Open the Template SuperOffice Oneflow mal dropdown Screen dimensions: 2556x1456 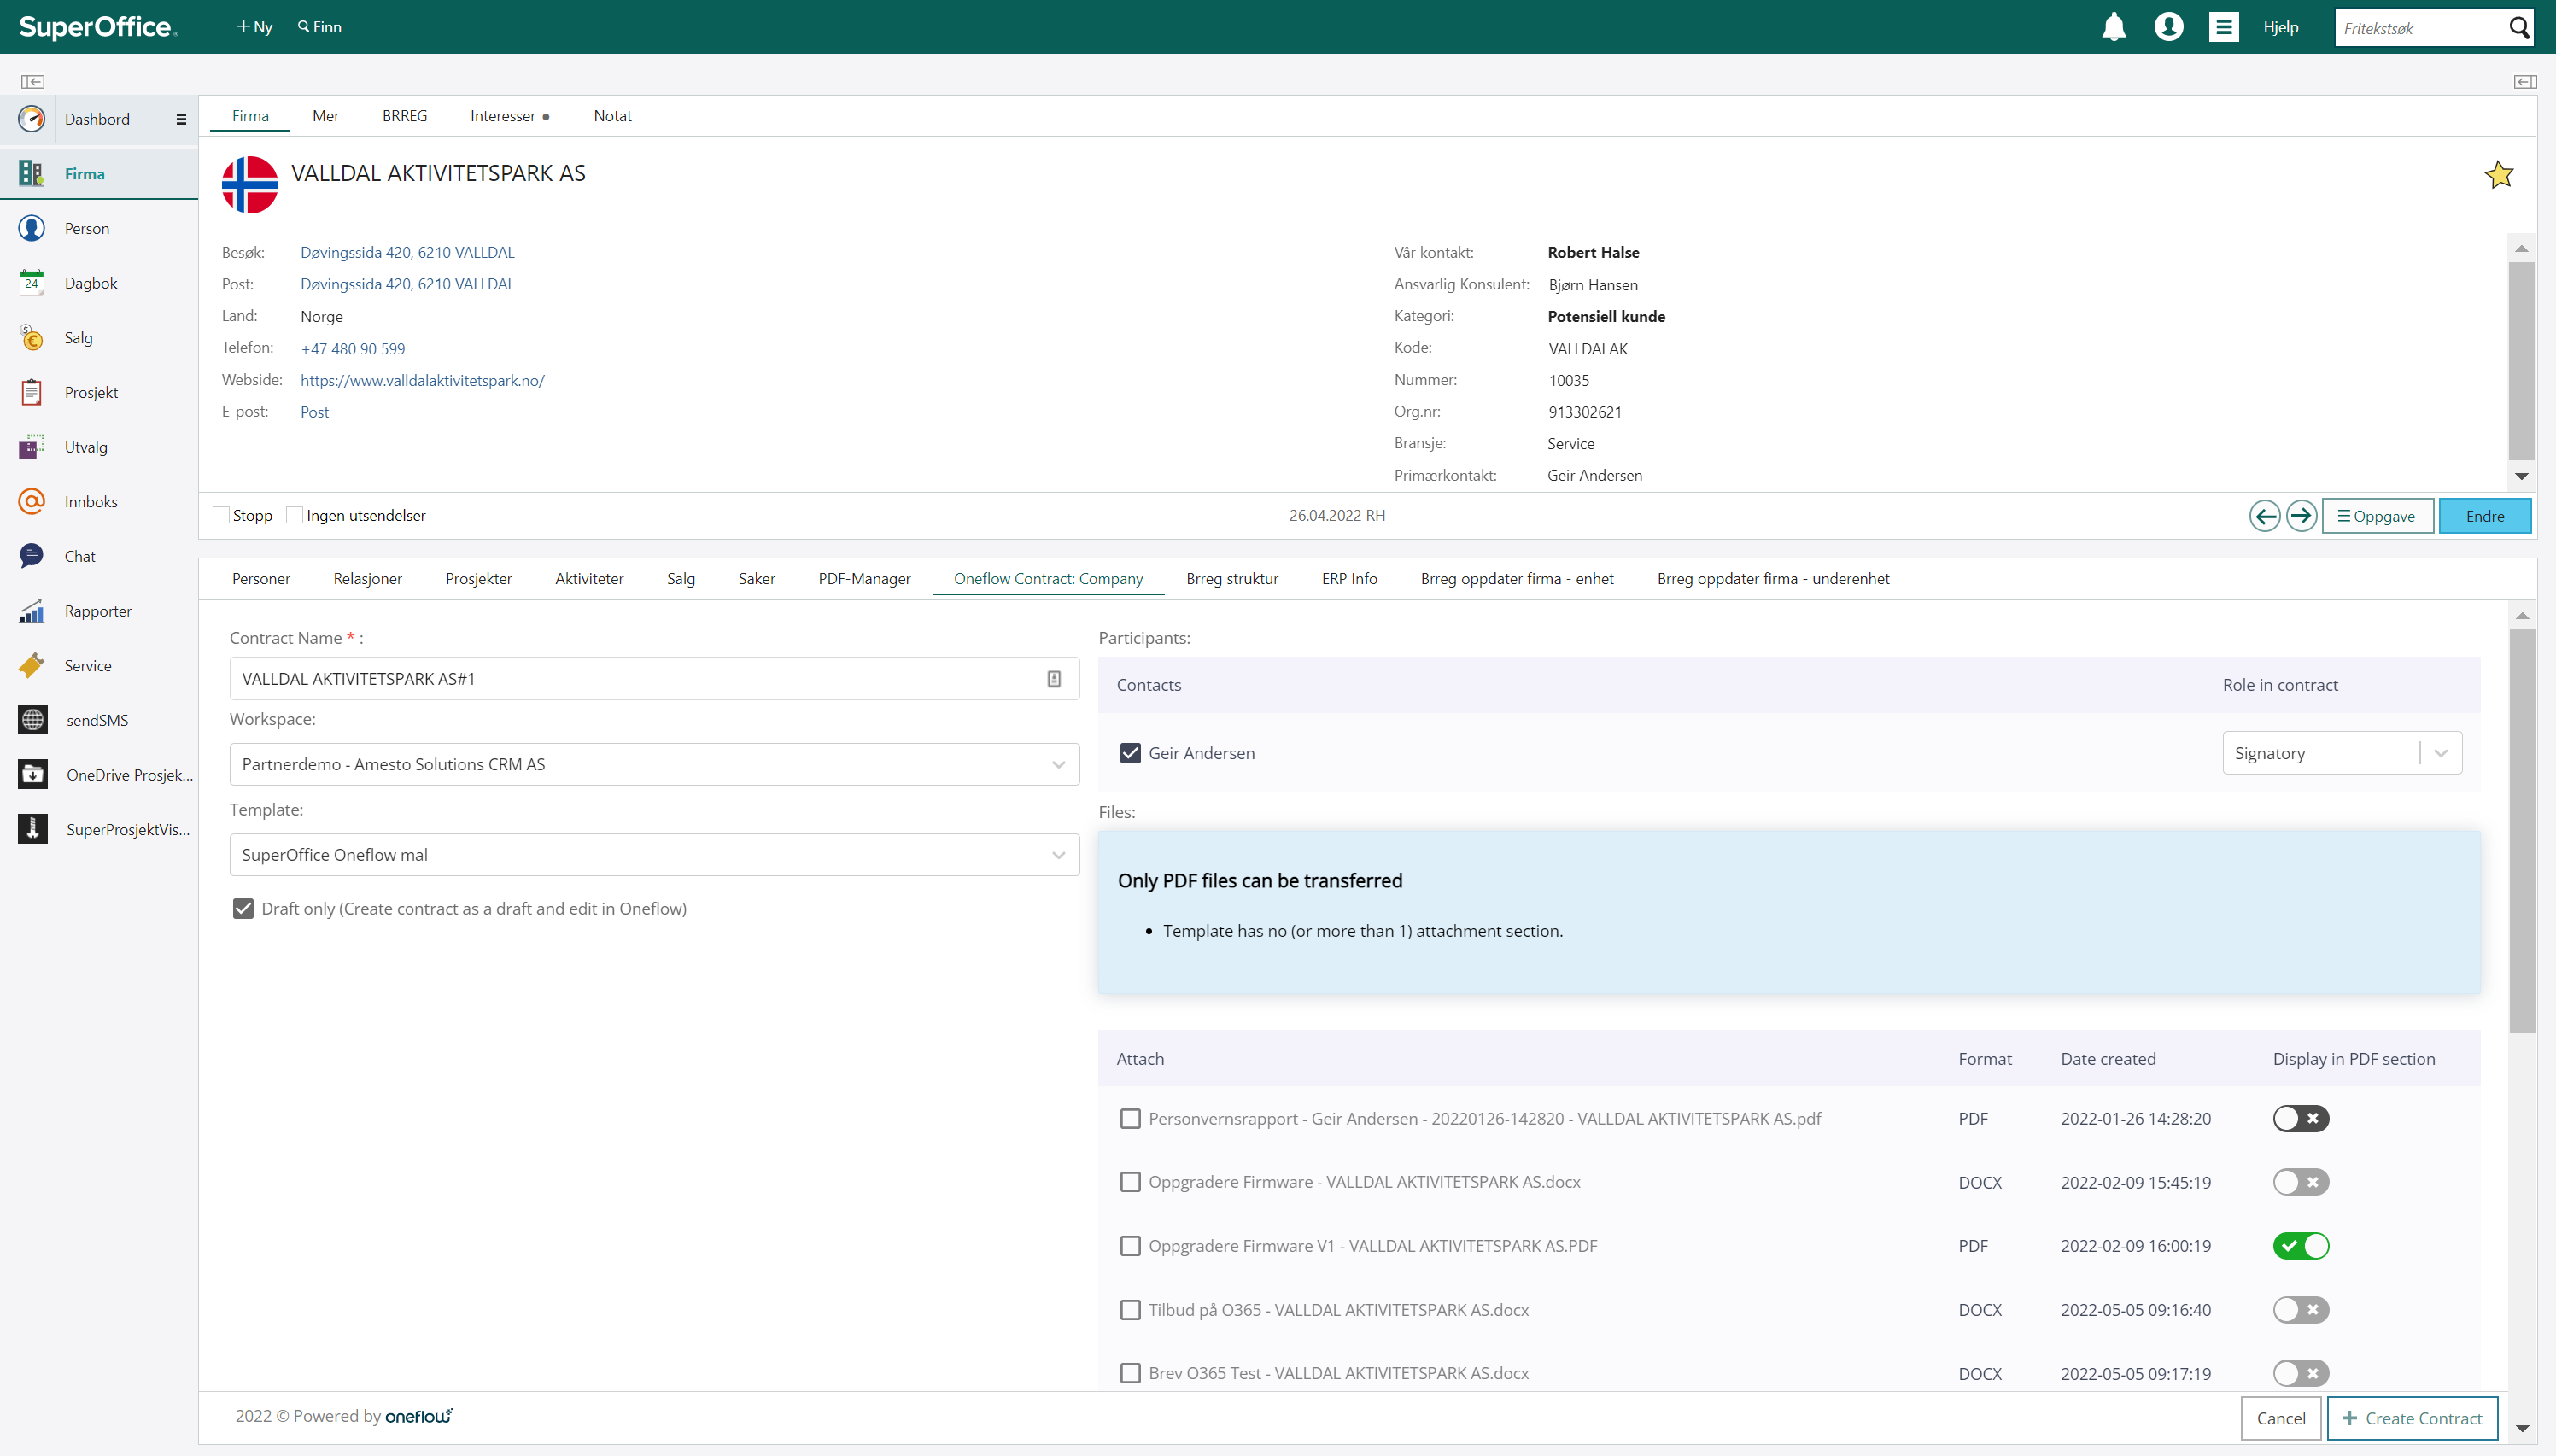[1058, 855]
